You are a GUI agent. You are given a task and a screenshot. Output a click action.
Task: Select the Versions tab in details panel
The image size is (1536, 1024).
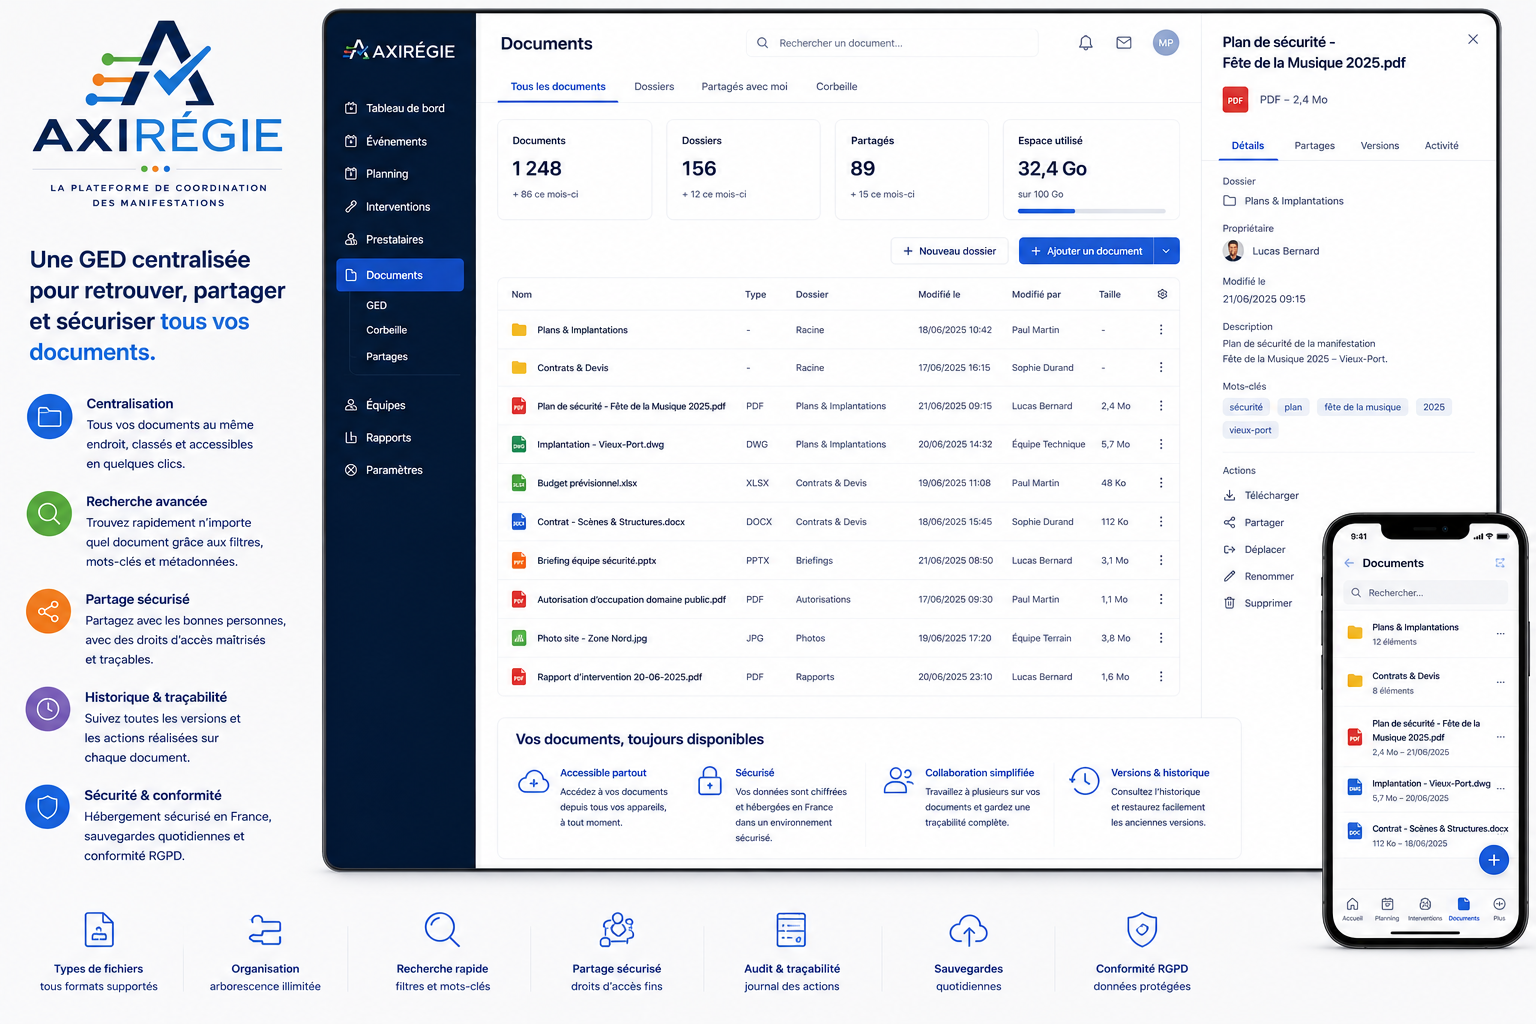point(1380,146)
